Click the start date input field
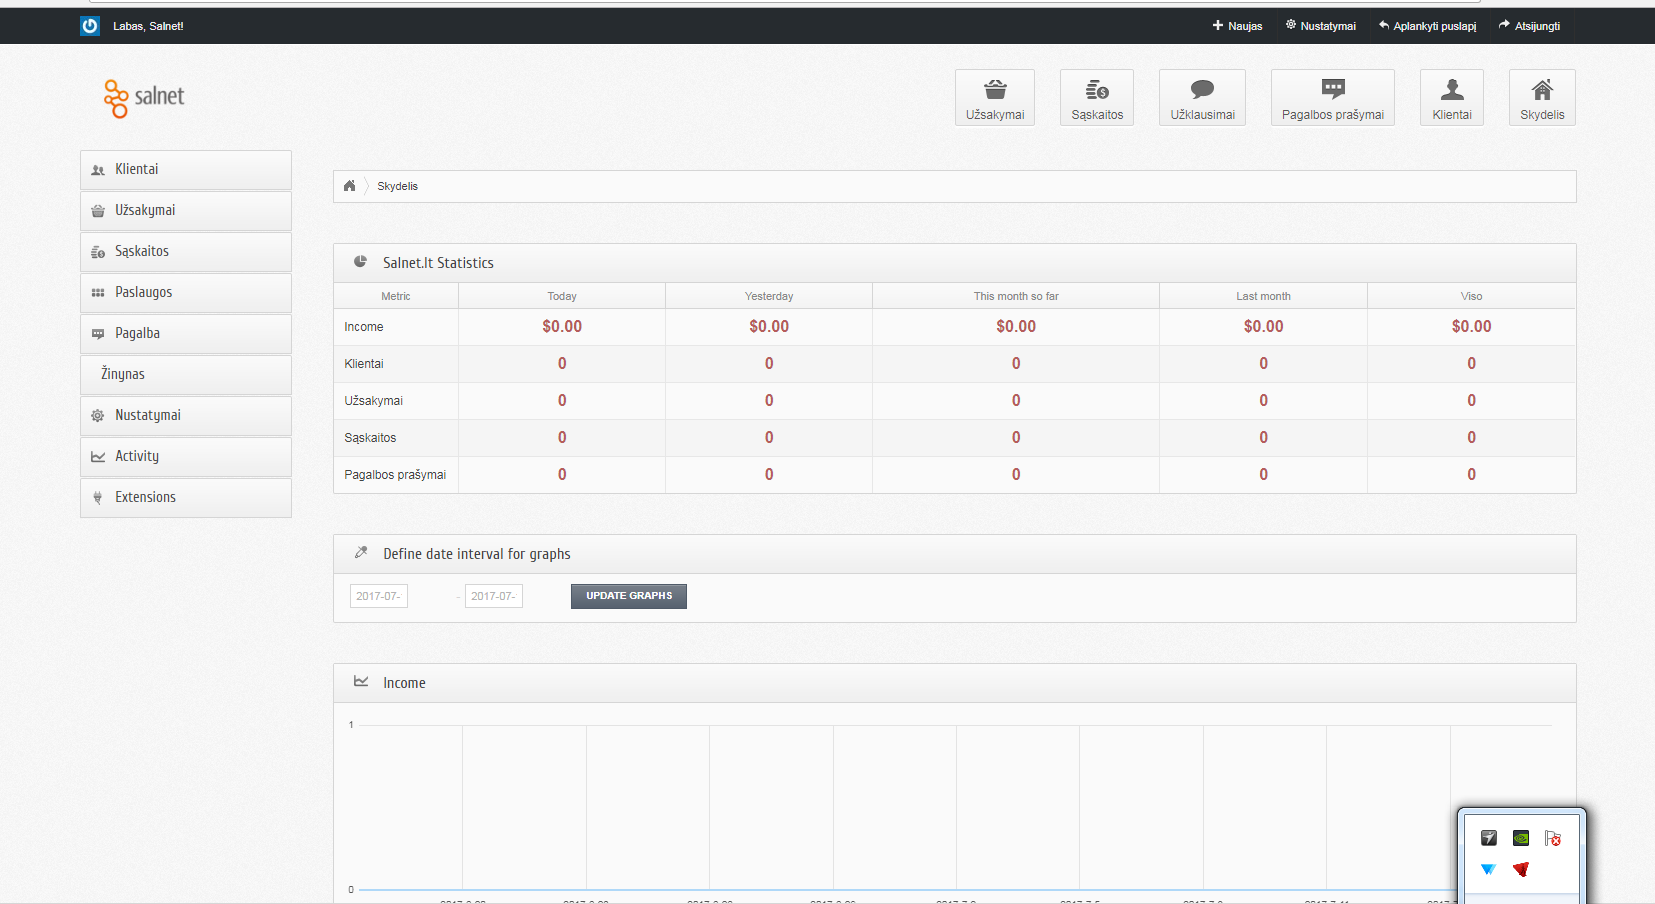1655x904 pixels. 379,596
